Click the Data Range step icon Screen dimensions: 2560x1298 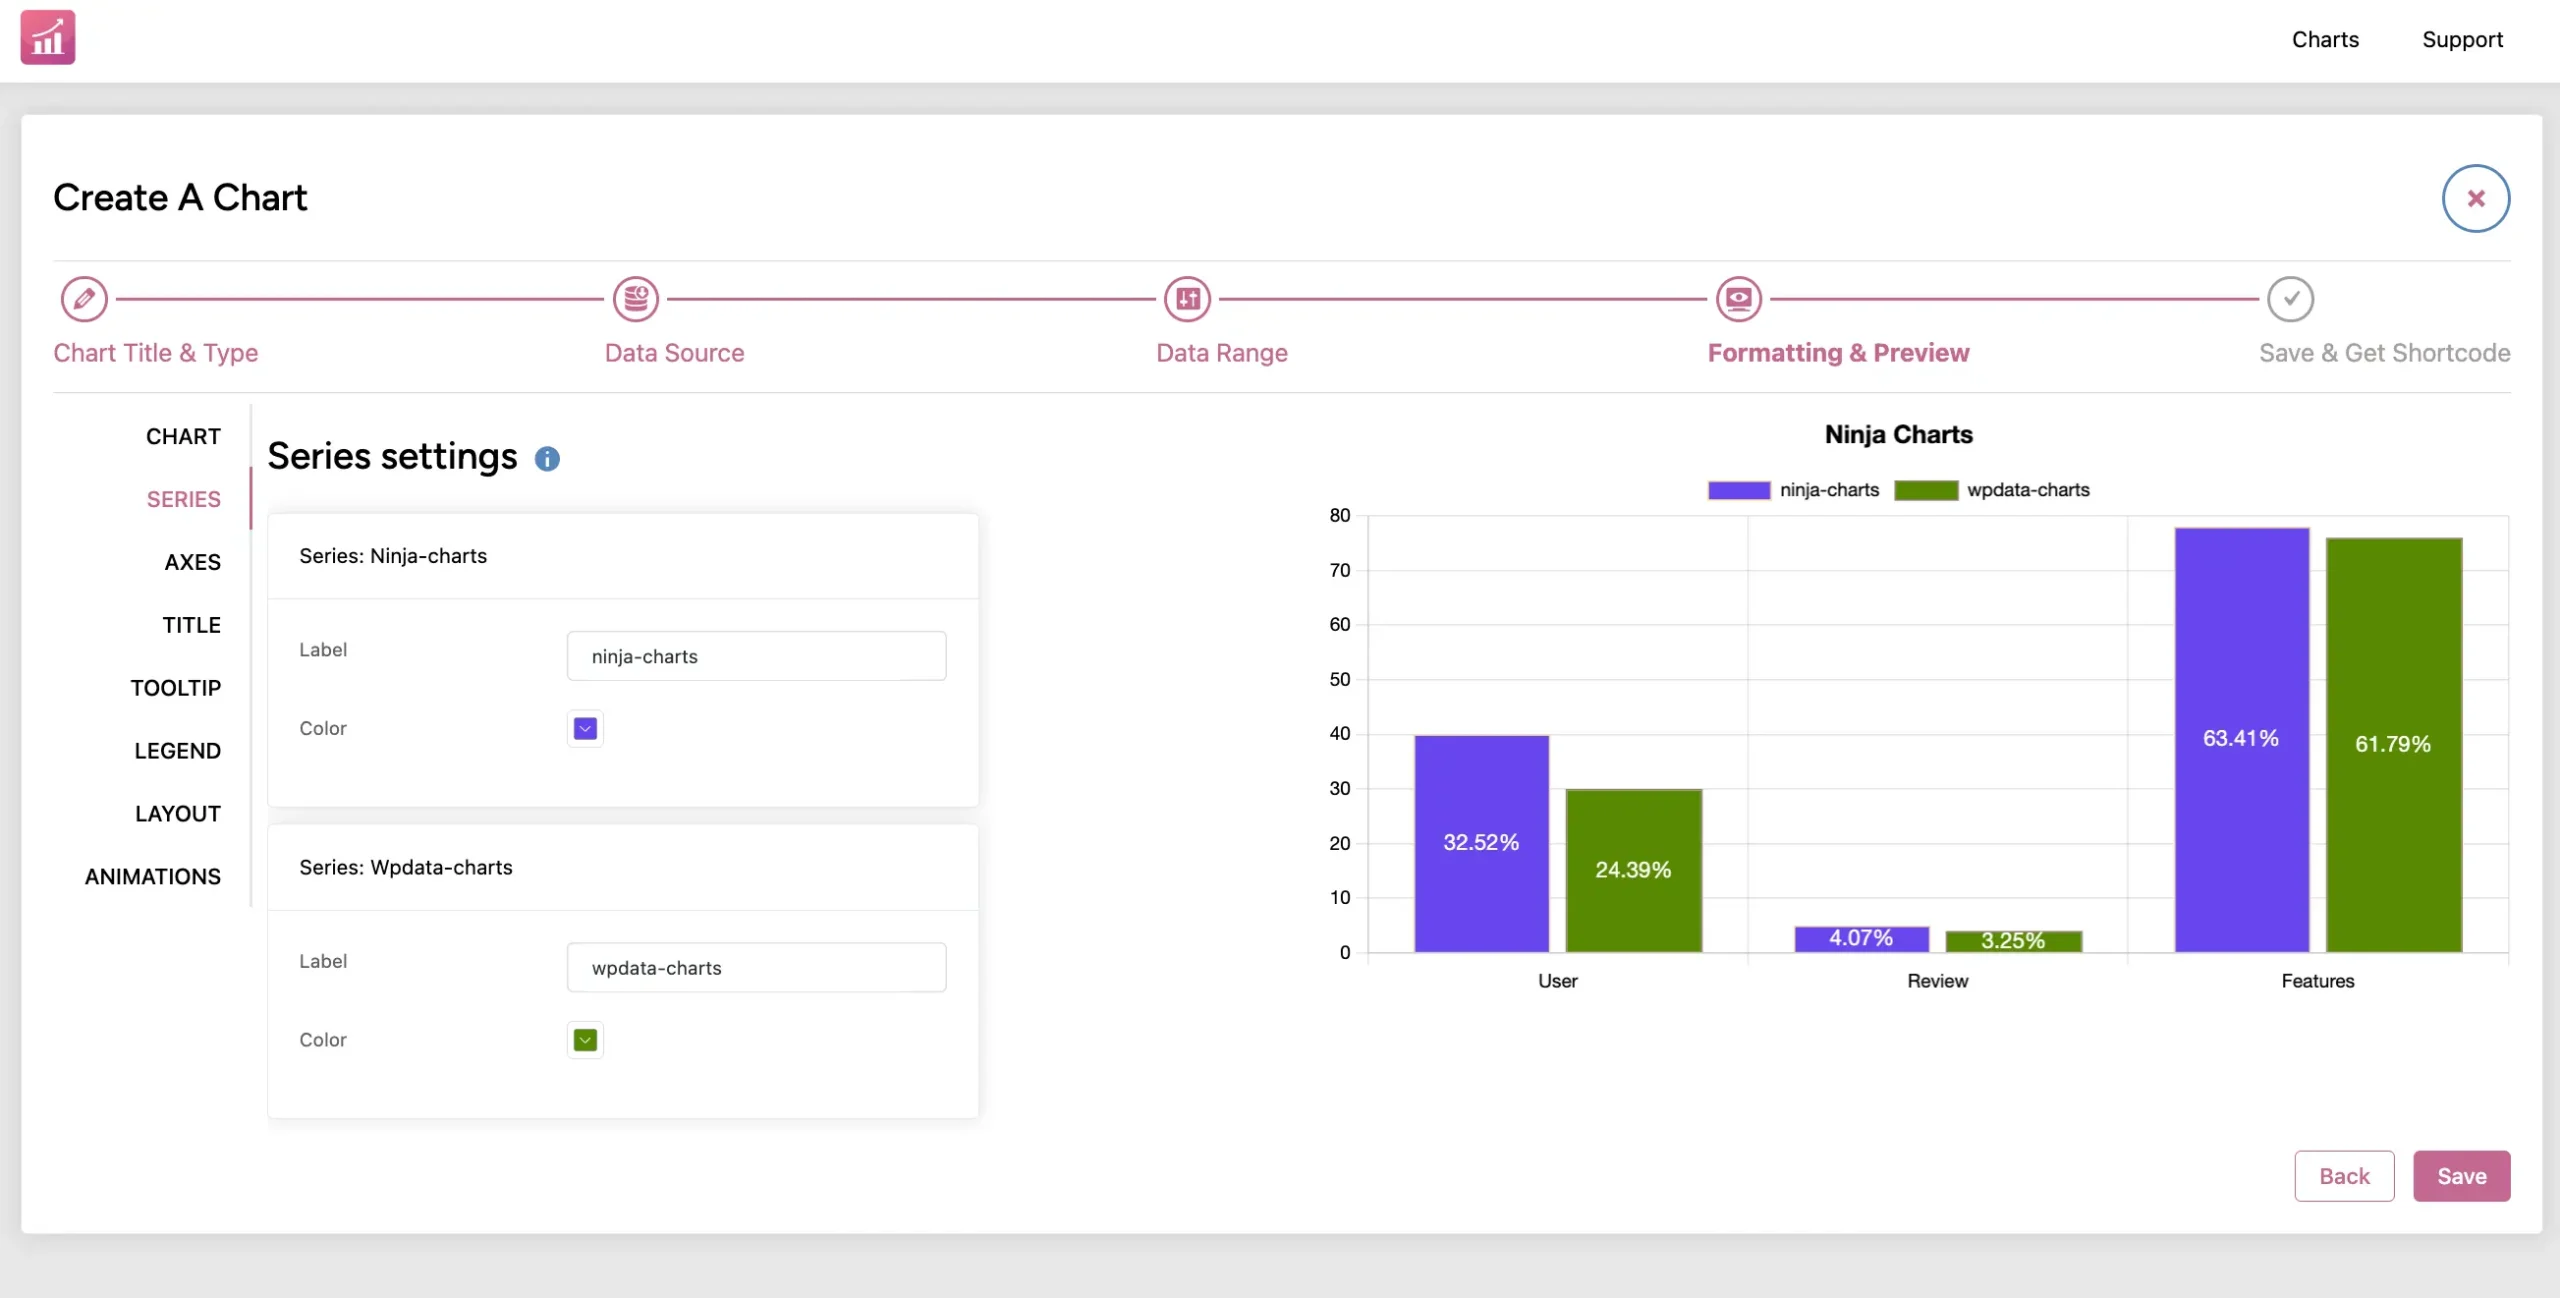1188,299
